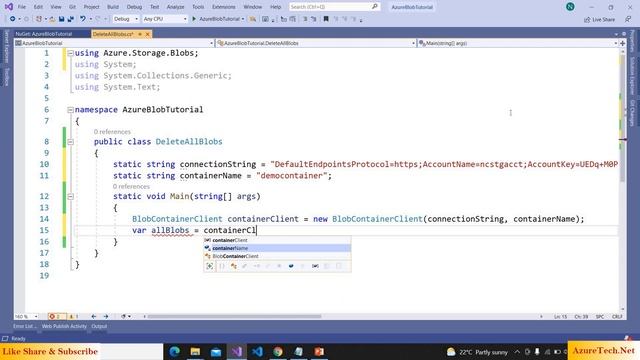
Task: Open the Web Publish Activity tab
Action: click(x=64, y=326)
